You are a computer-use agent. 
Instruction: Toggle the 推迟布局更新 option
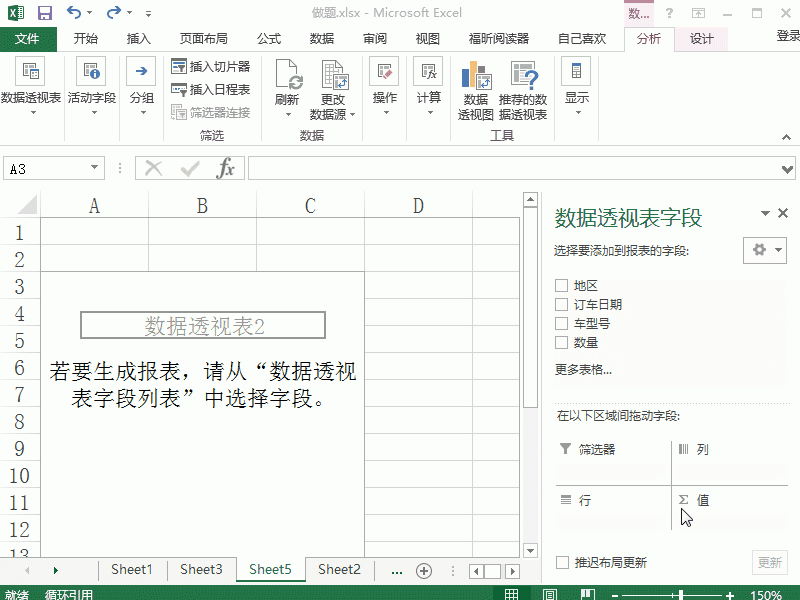click(562, 562)
